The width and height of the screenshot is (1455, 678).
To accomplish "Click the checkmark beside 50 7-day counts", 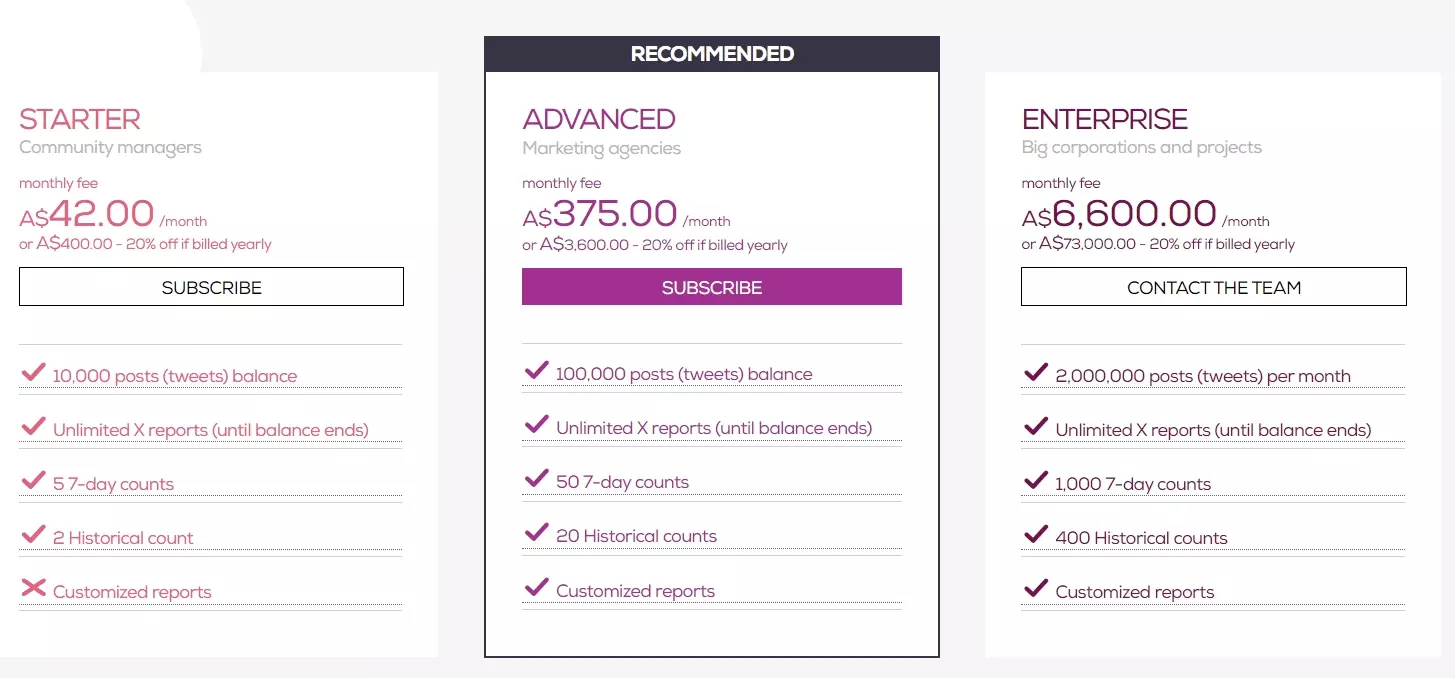I will click(537, 479).
